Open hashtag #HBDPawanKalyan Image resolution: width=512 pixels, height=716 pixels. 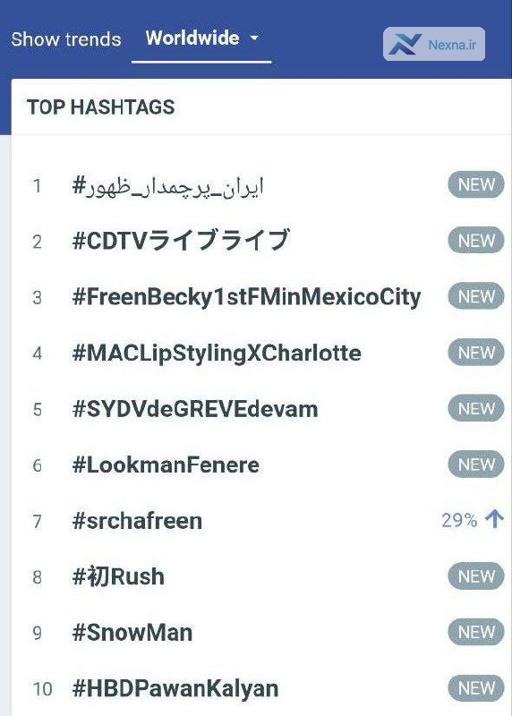pyautogui.click(x=175, y=689)
